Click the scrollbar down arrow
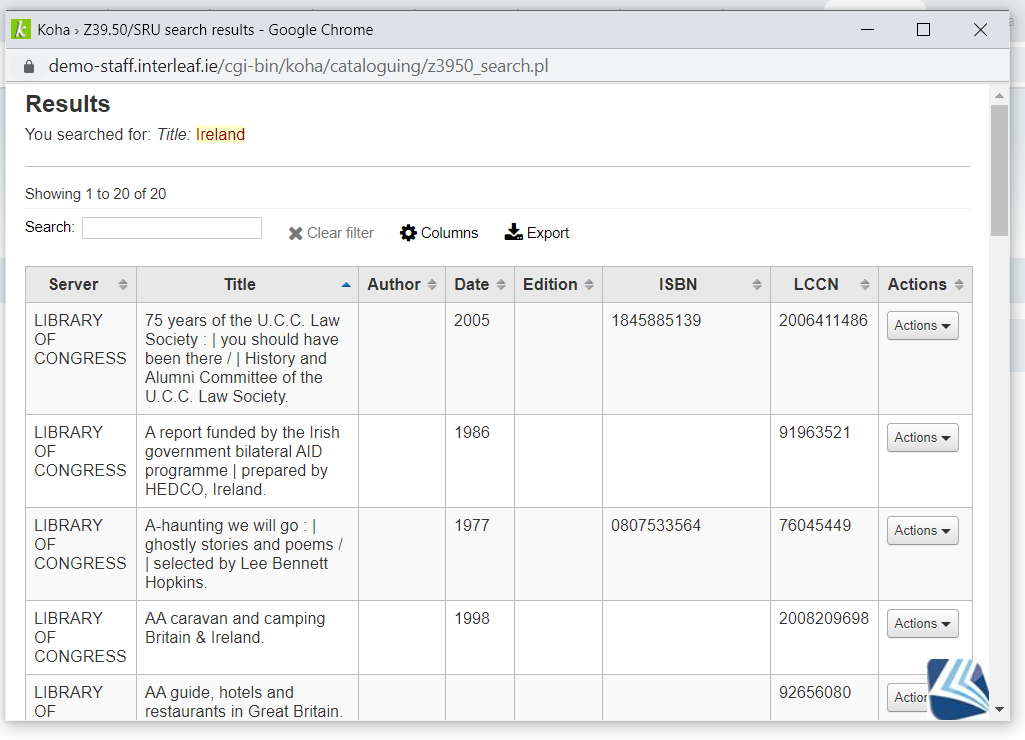 click(x=999, y=709)
